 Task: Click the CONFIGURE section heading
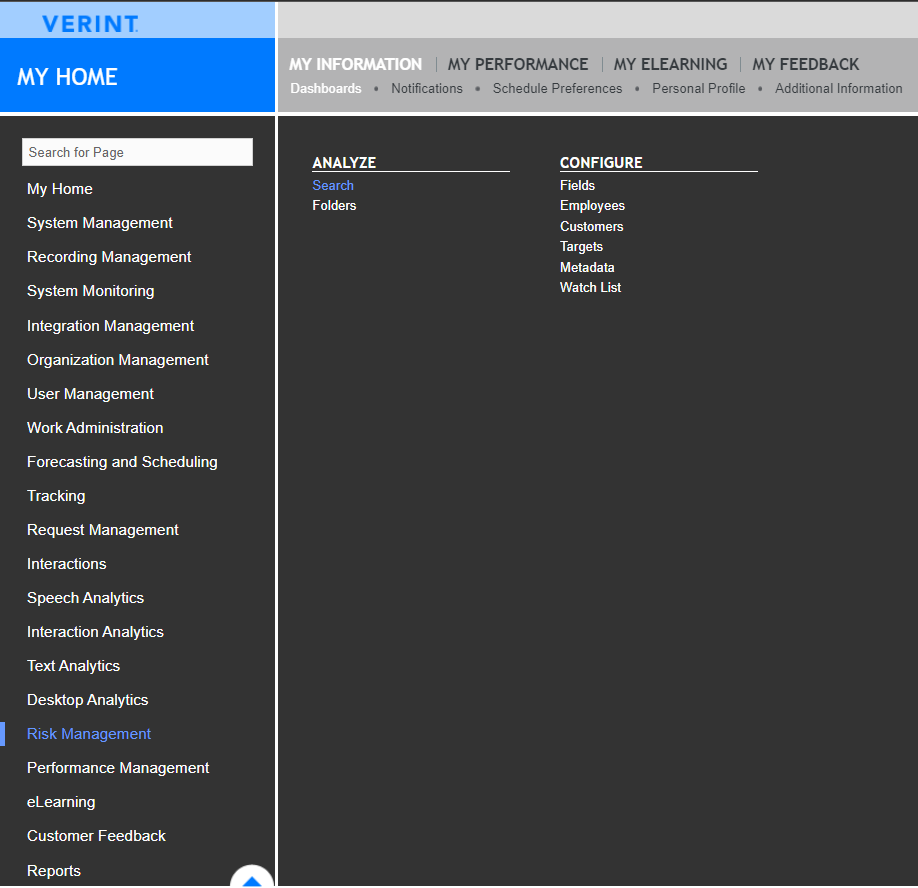601,162
